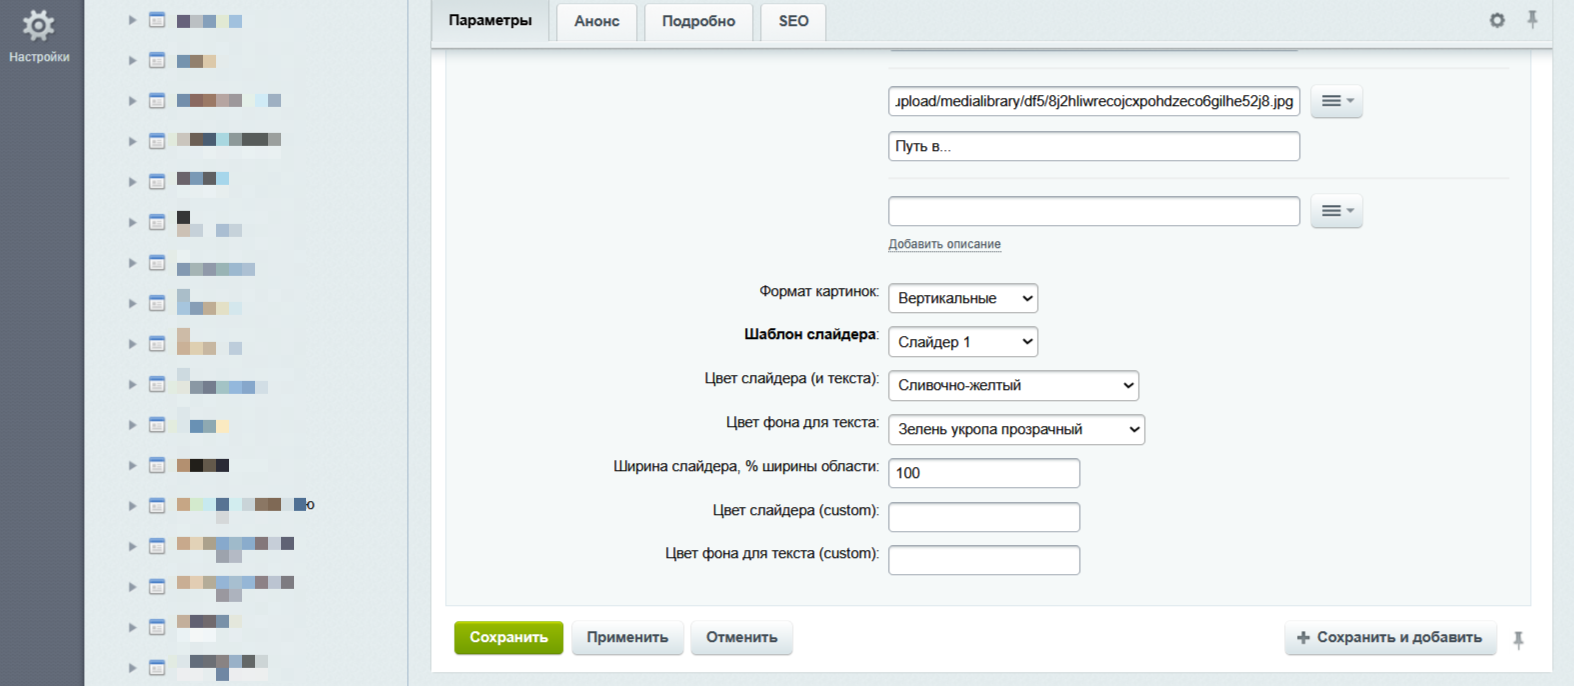
Task: Click the pin icon next to Сохранить и добавить
Action: pyautogui.click(x=1518, y=640)
